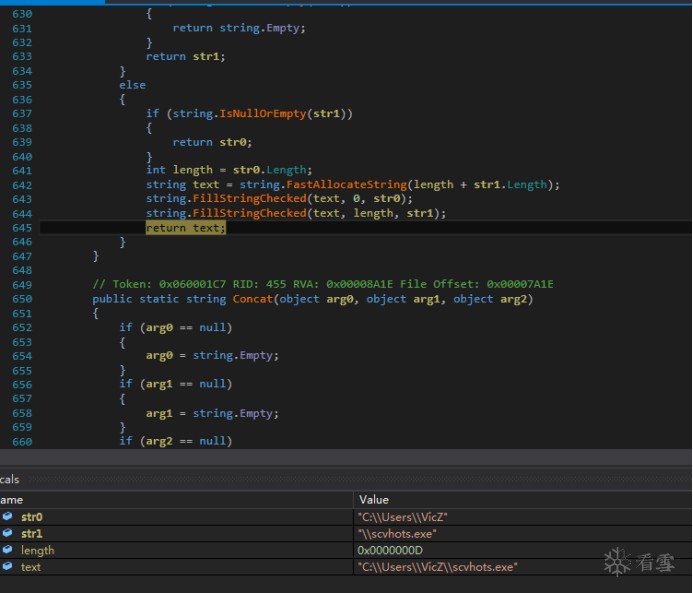The width and height of the screenshot is (693, 593).
Task: Click the length variable icon in Locals
Action: pyautogui.click(x=8, y=550)
